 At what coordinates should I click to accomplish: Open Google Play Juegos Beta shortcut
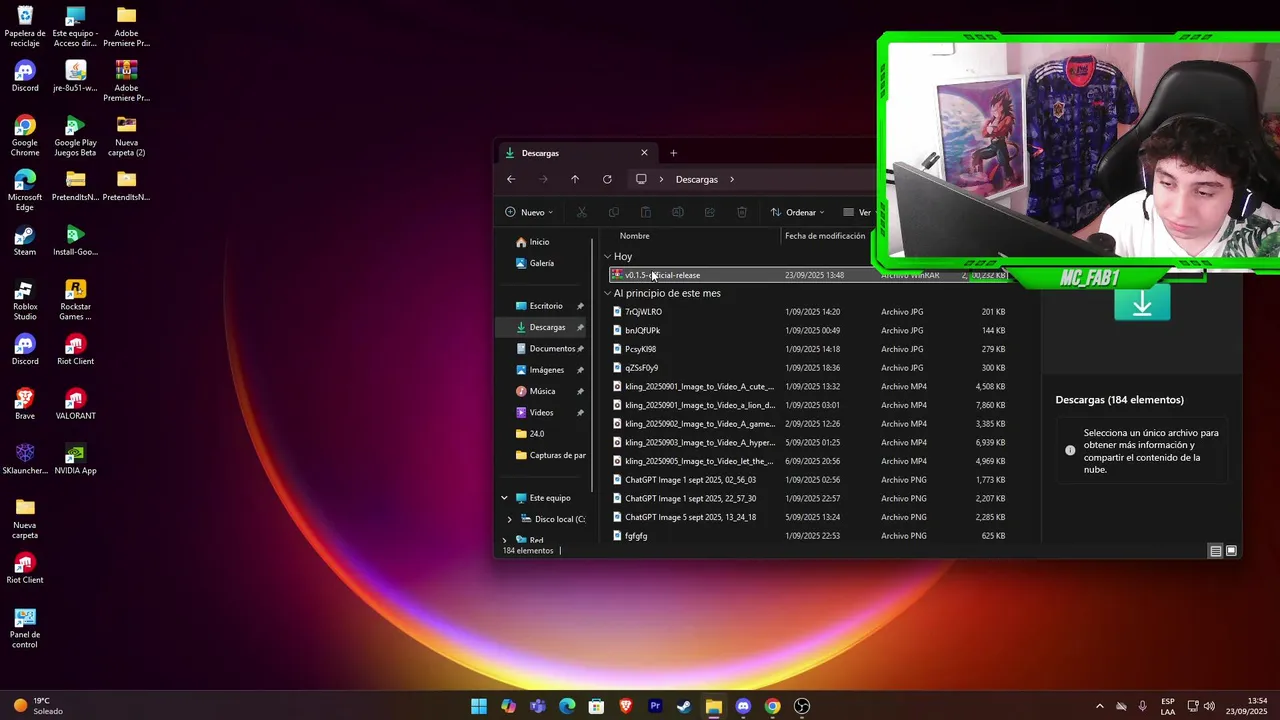pos(75,136)
